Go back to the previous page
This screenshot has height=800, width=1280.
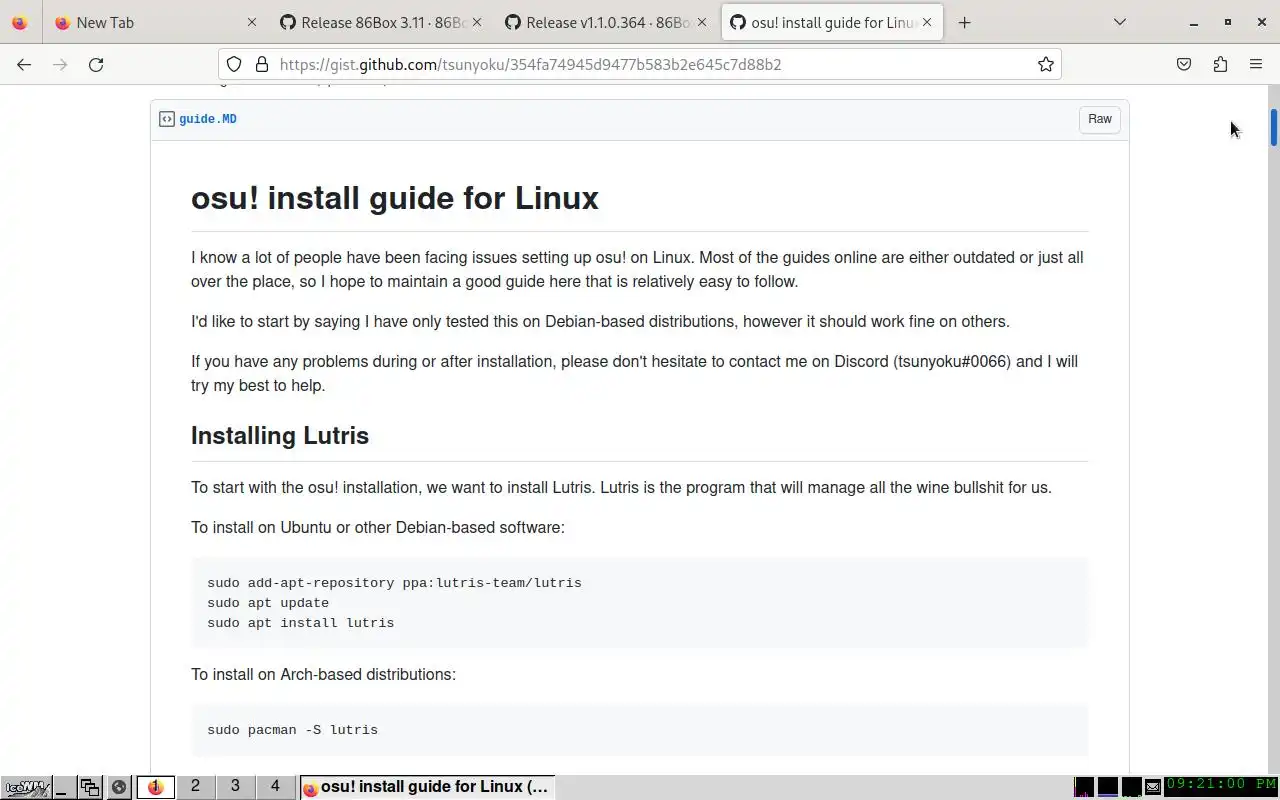tap(24, 64)
